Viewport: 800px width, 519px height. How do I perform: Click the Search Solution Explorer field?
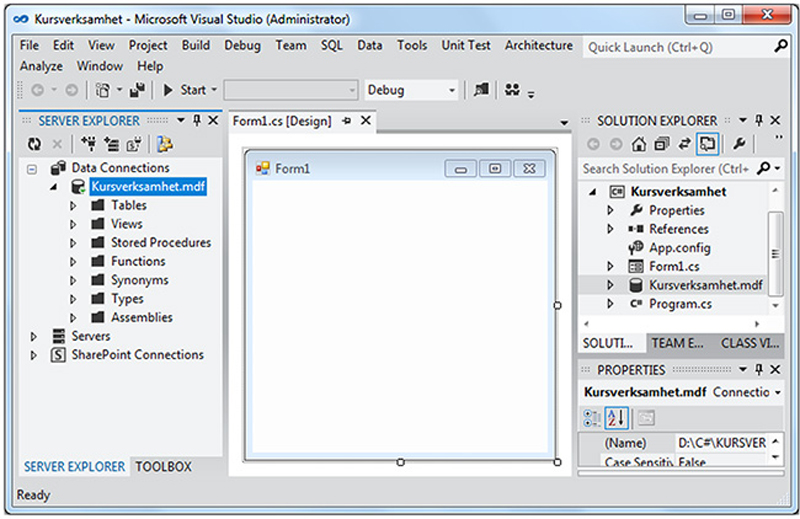666,169
